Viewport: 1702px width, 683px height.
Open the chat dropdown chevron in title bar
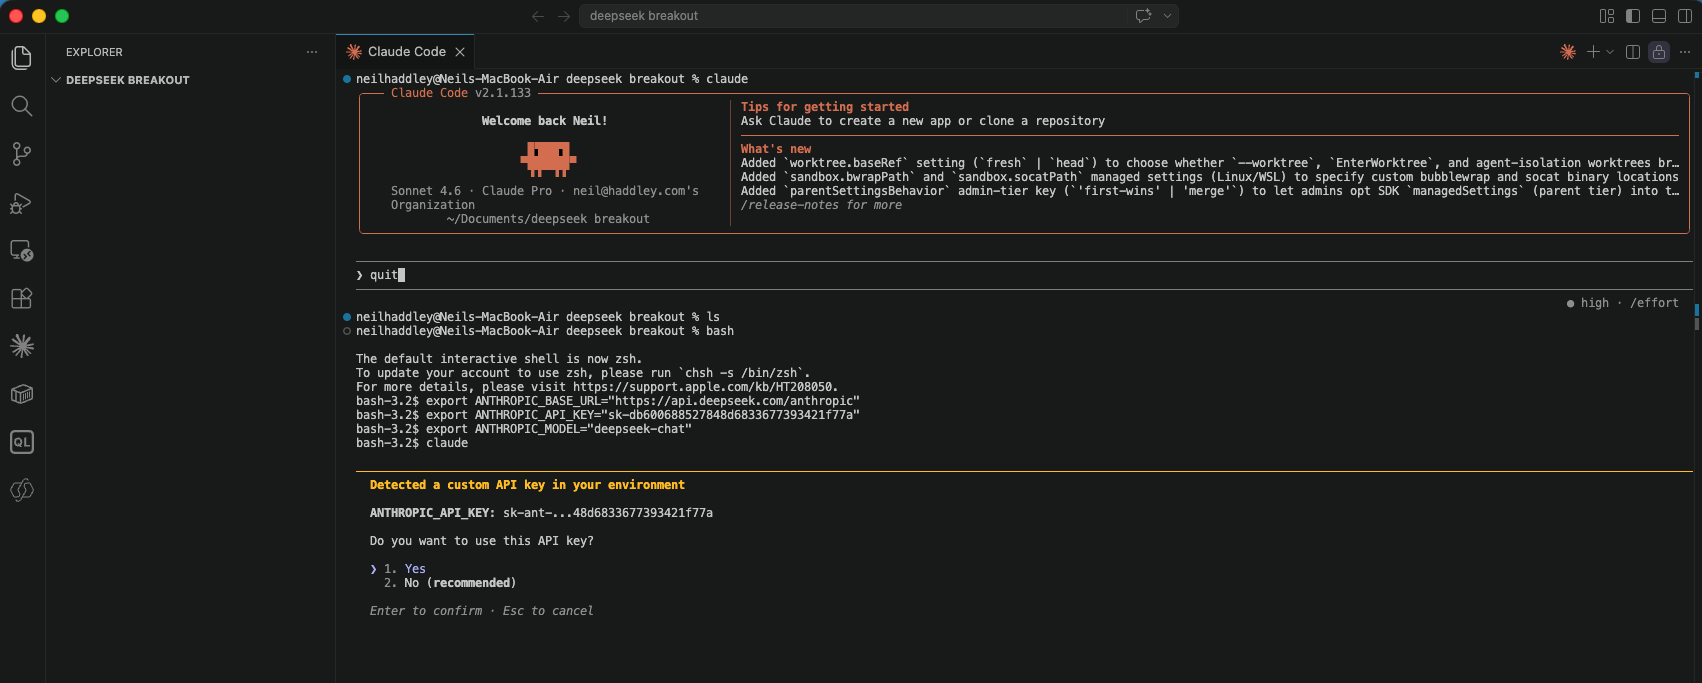(1167, 16)
